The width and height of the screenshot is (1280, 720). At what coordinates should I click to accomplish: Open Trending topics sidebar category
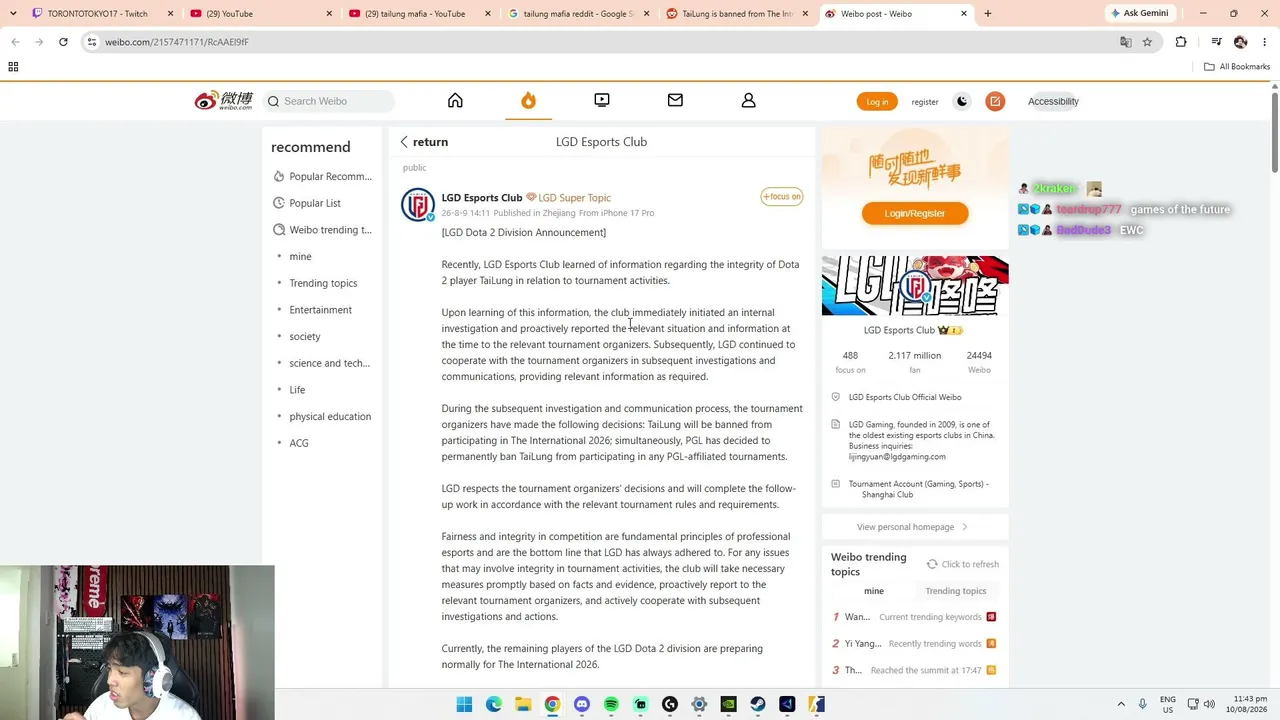(322, 283)
